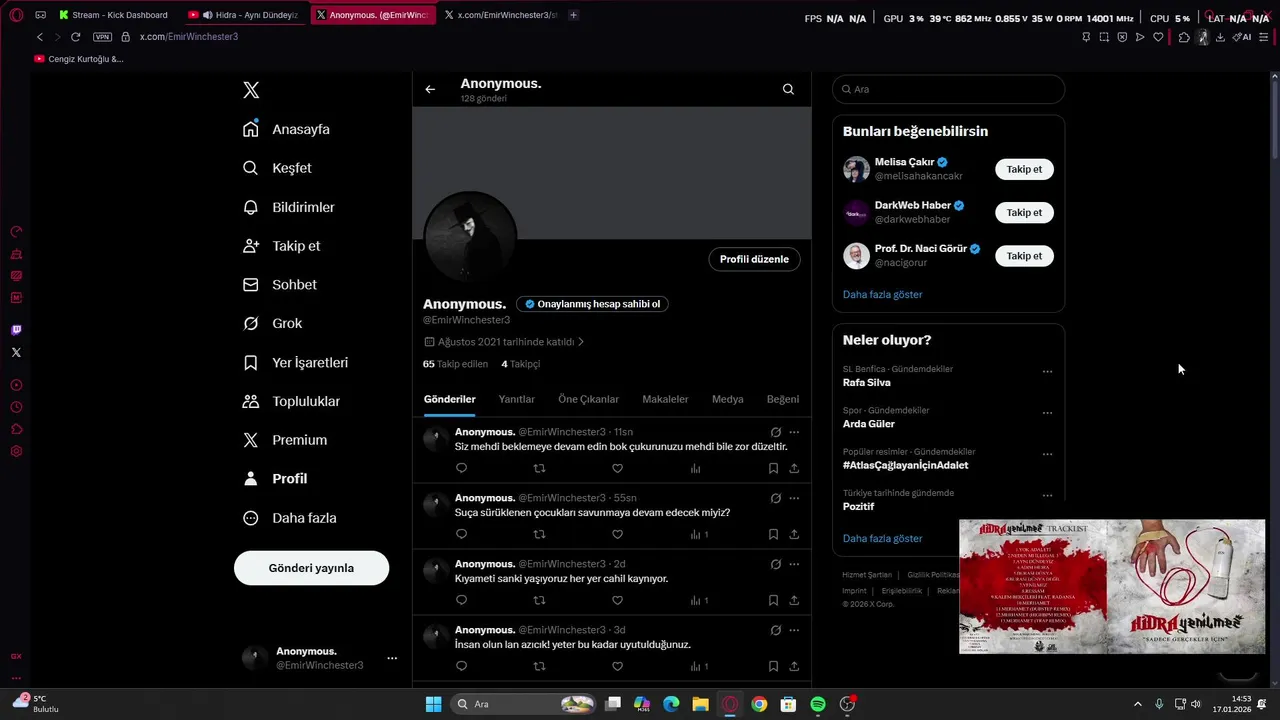1280x720 pixels.
Task: Open Windows Start menu
Action: tap(433, 704)
